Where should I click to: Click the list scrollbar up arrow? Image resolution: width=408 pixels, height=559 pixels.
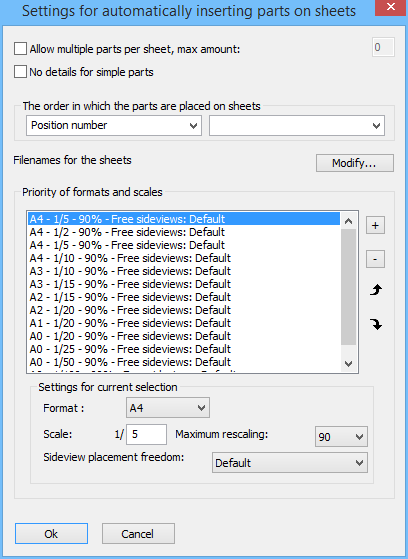[x=348, y=221]
